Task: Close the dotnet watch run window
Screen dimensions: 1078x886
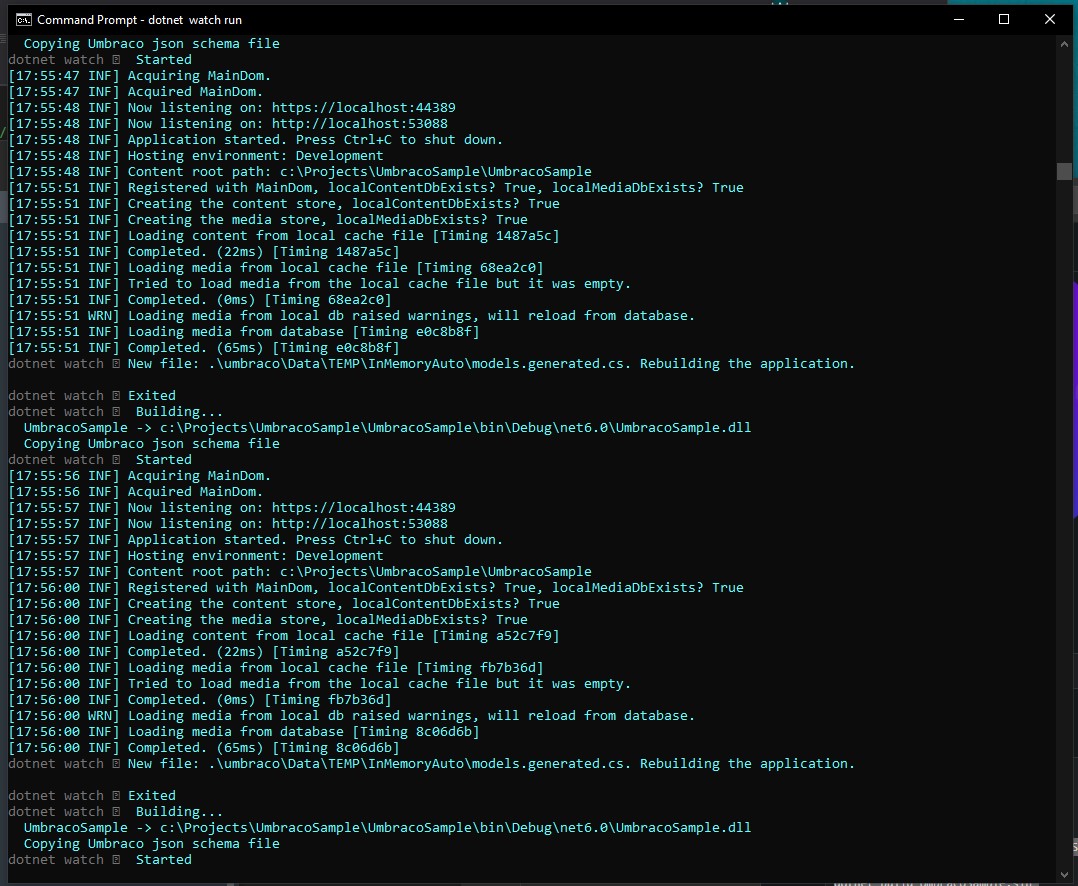Action: coord(1049,19)
